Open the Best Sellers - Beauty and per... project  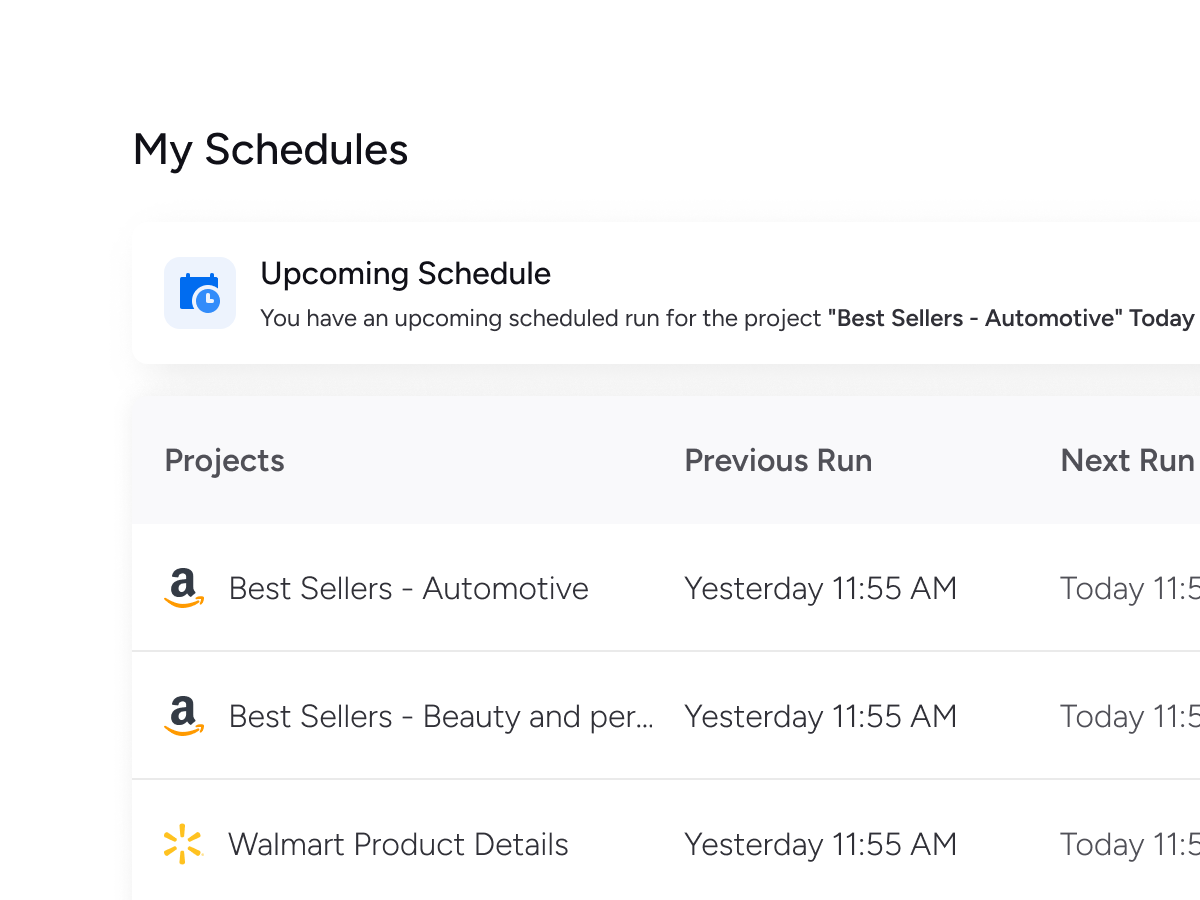441,716
